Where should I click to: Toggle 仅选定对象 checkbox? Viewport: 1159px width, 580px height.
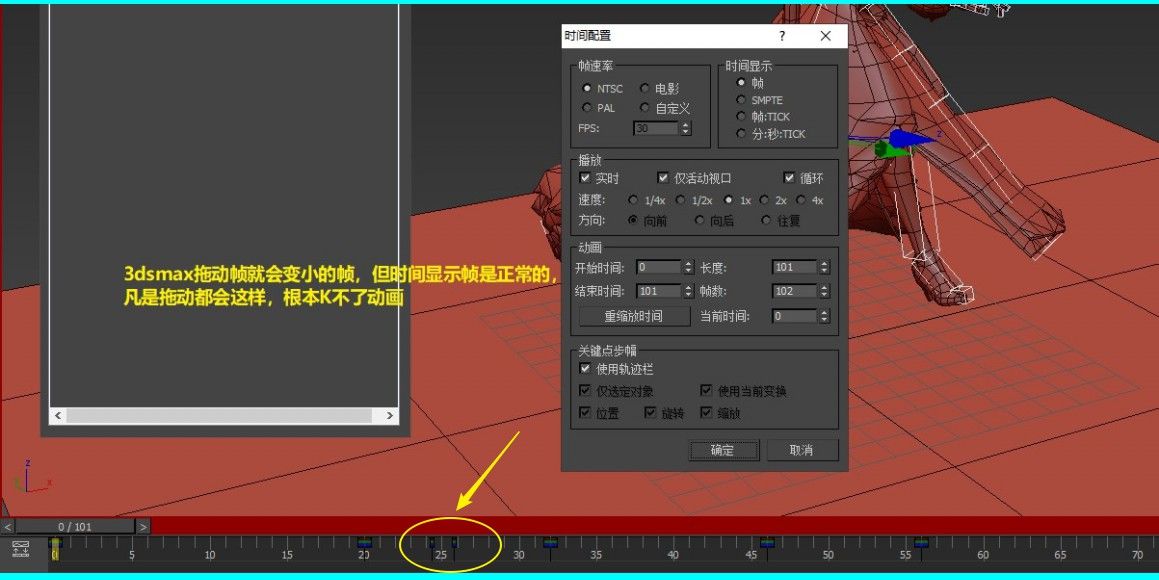click(x=585, y=390)
